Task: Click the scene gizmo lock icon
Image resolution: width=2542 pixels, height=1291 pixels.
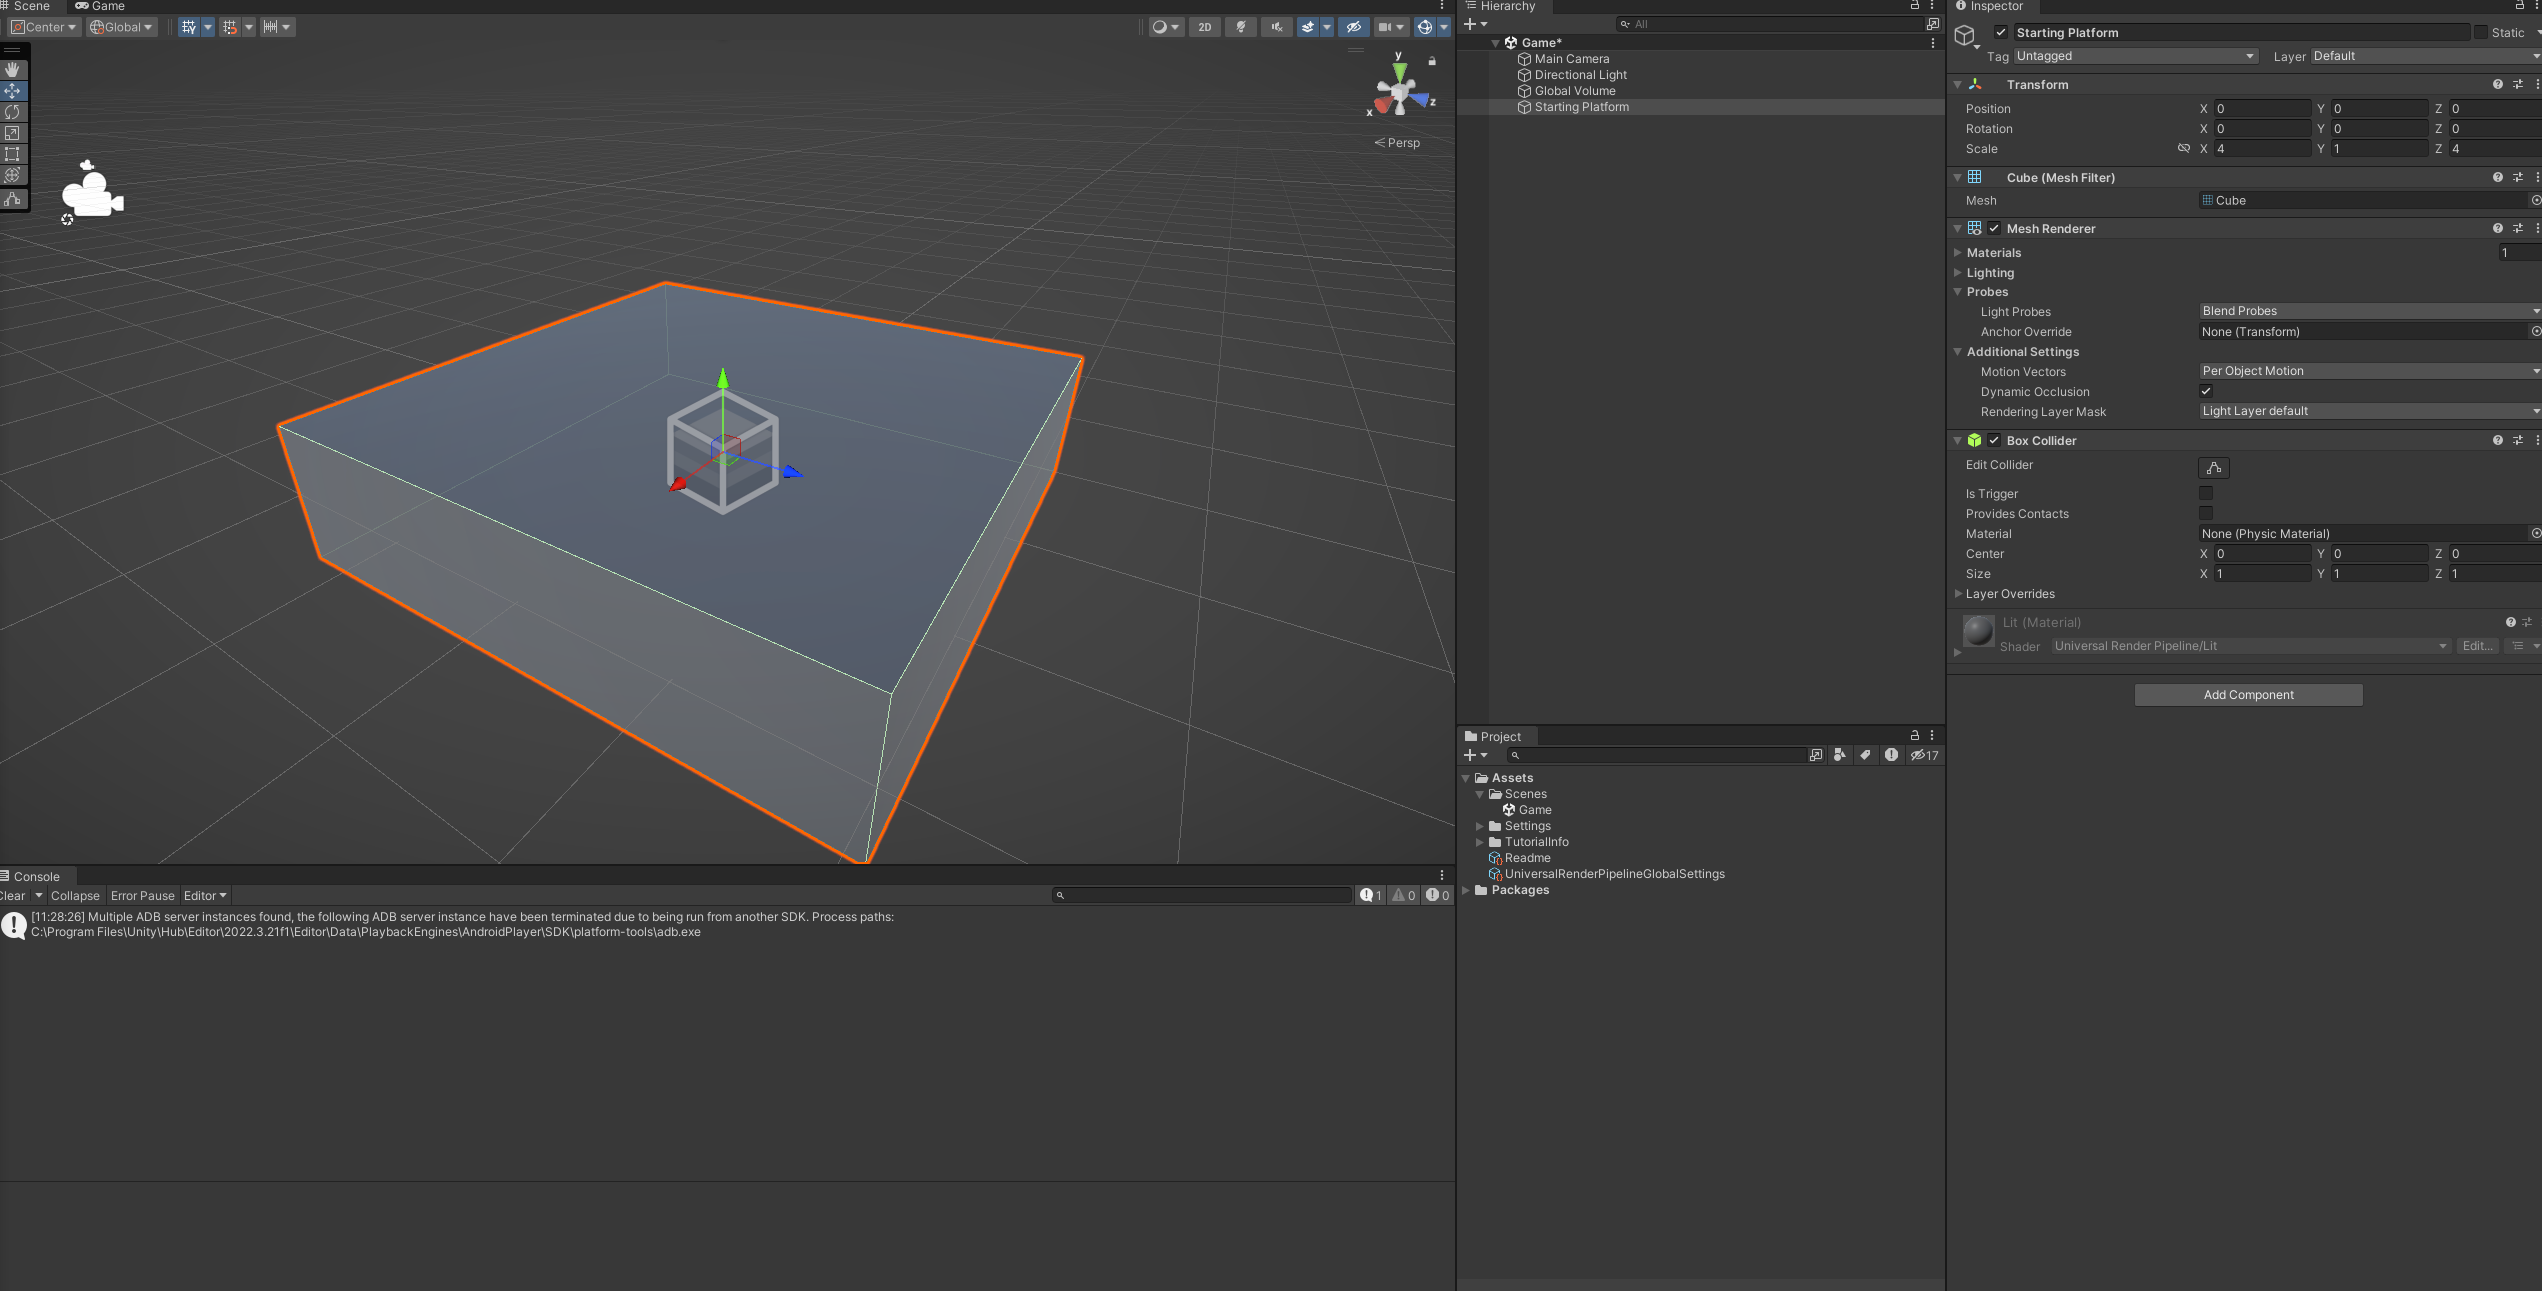Action: click(1432, 61)
